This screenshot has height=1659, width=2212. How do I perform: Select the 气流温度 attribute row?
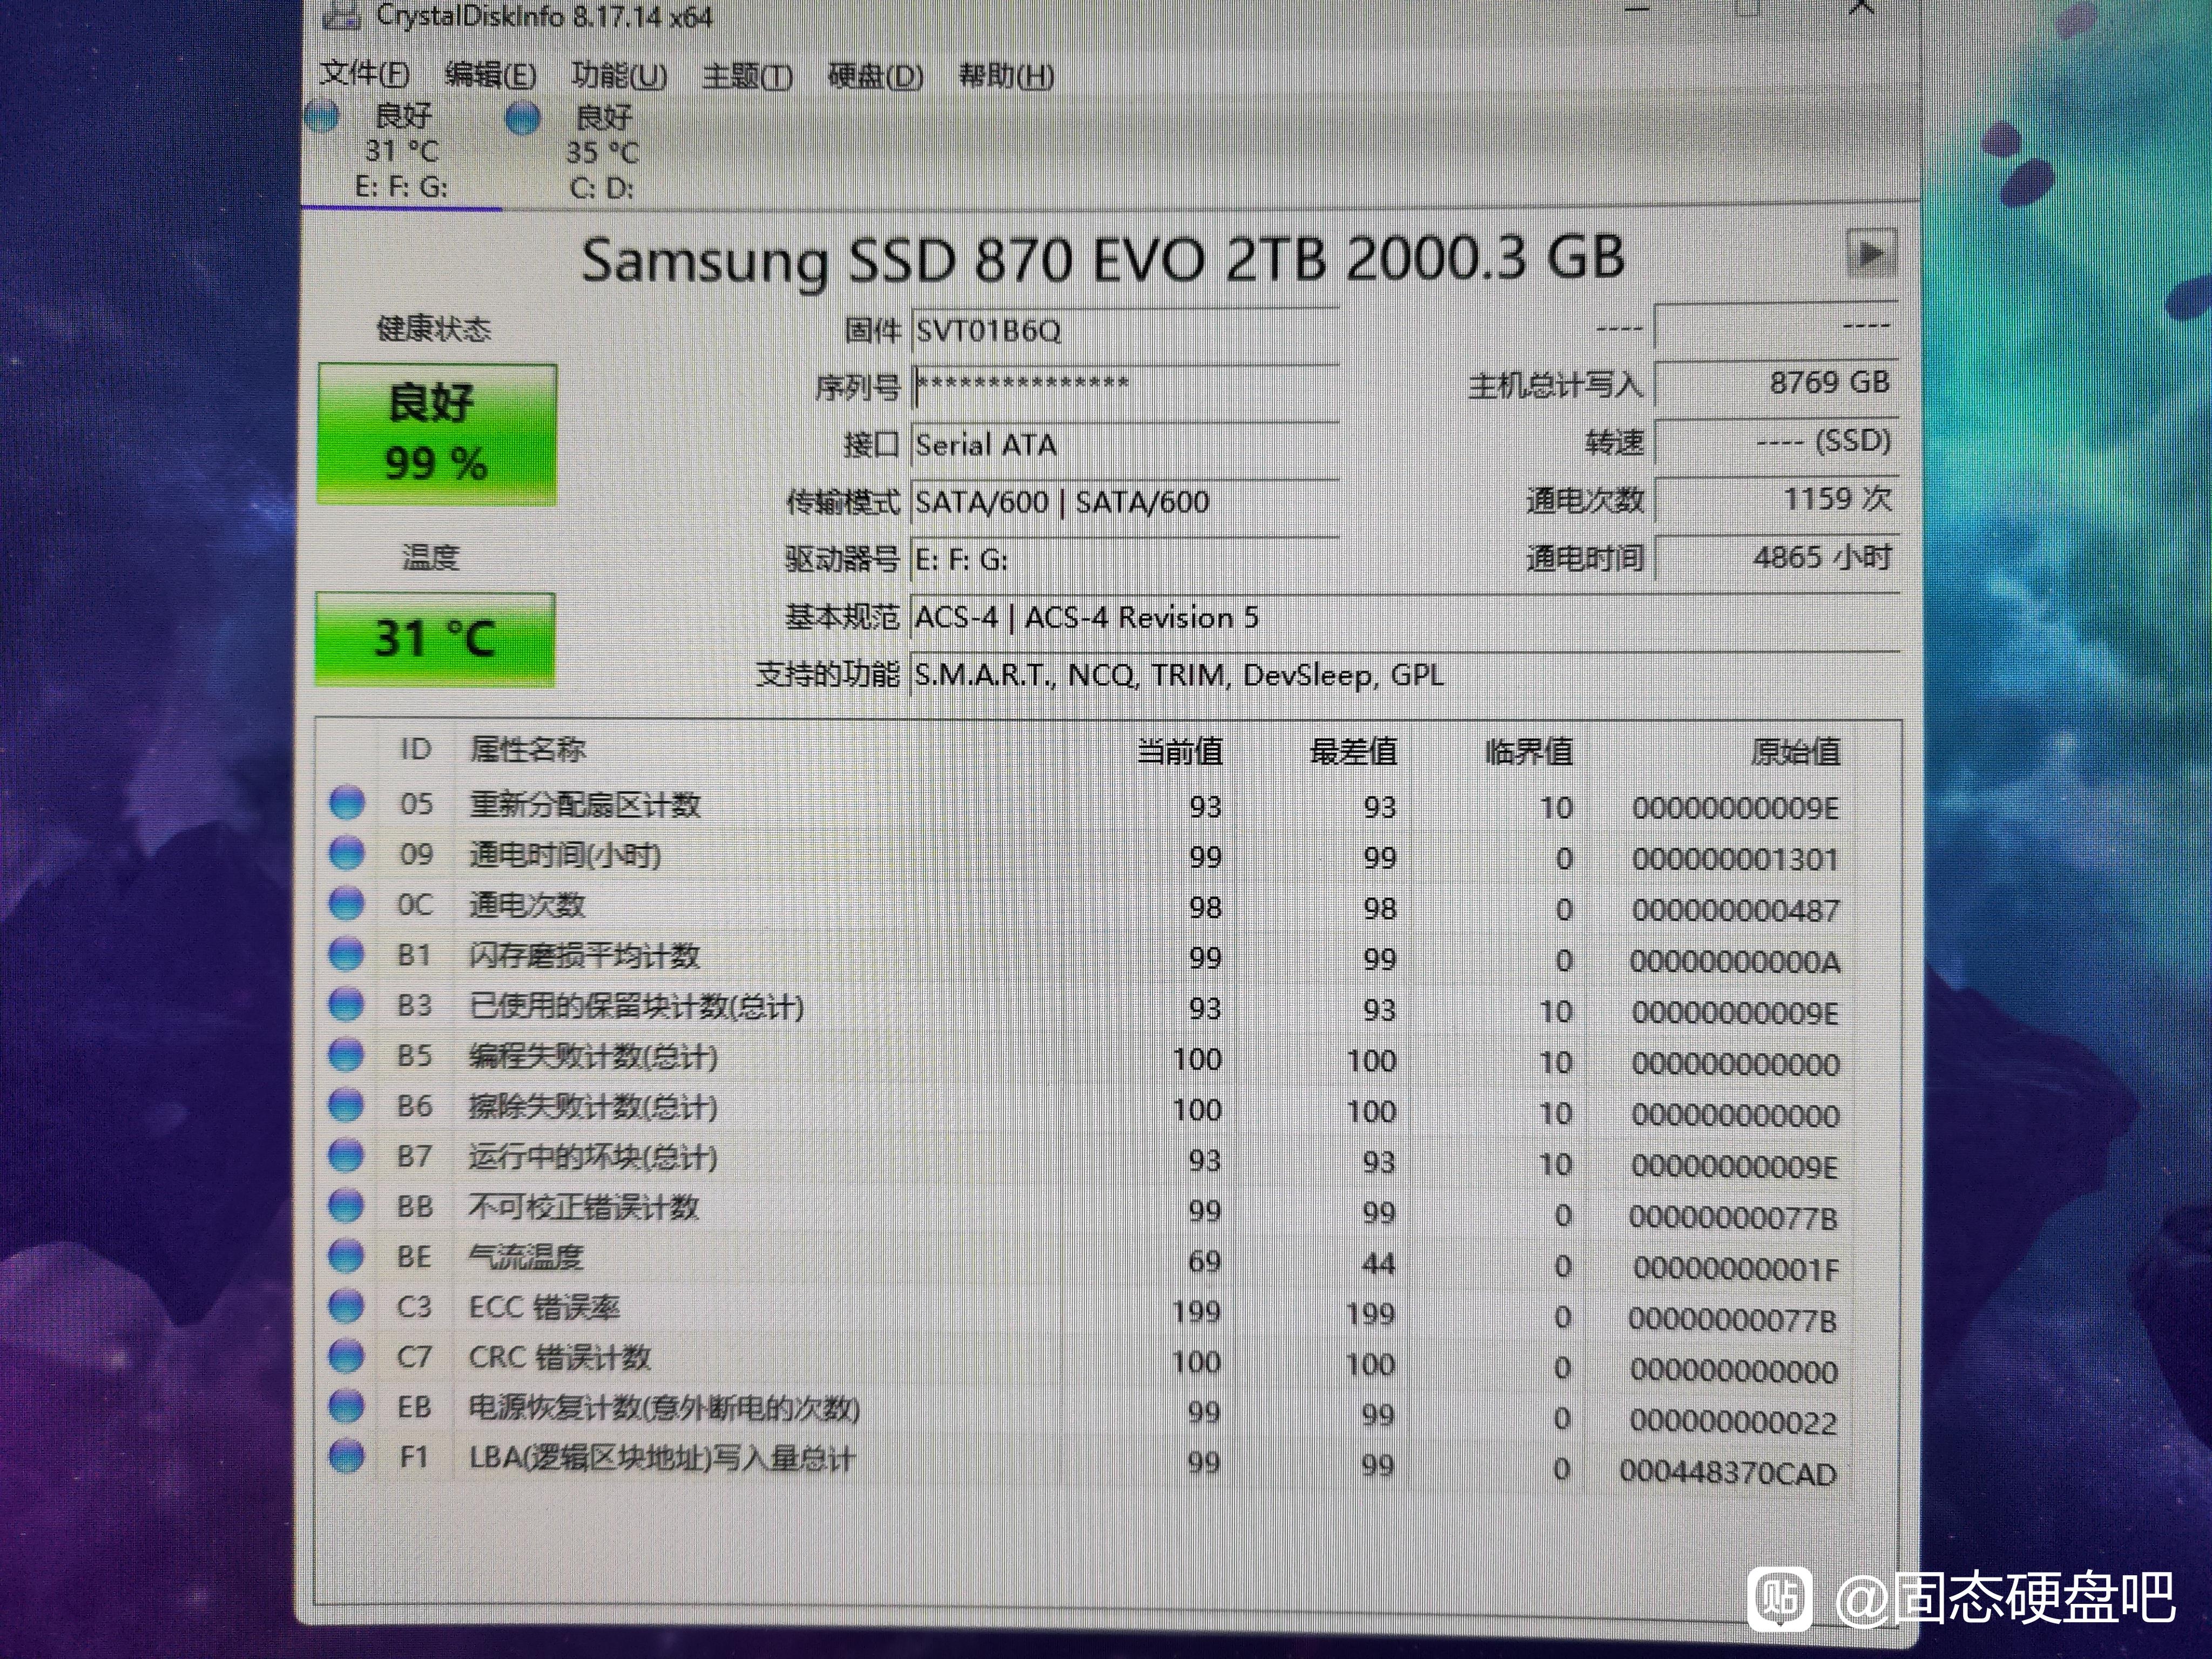pyautogui.click(x=1085, y=1262)
